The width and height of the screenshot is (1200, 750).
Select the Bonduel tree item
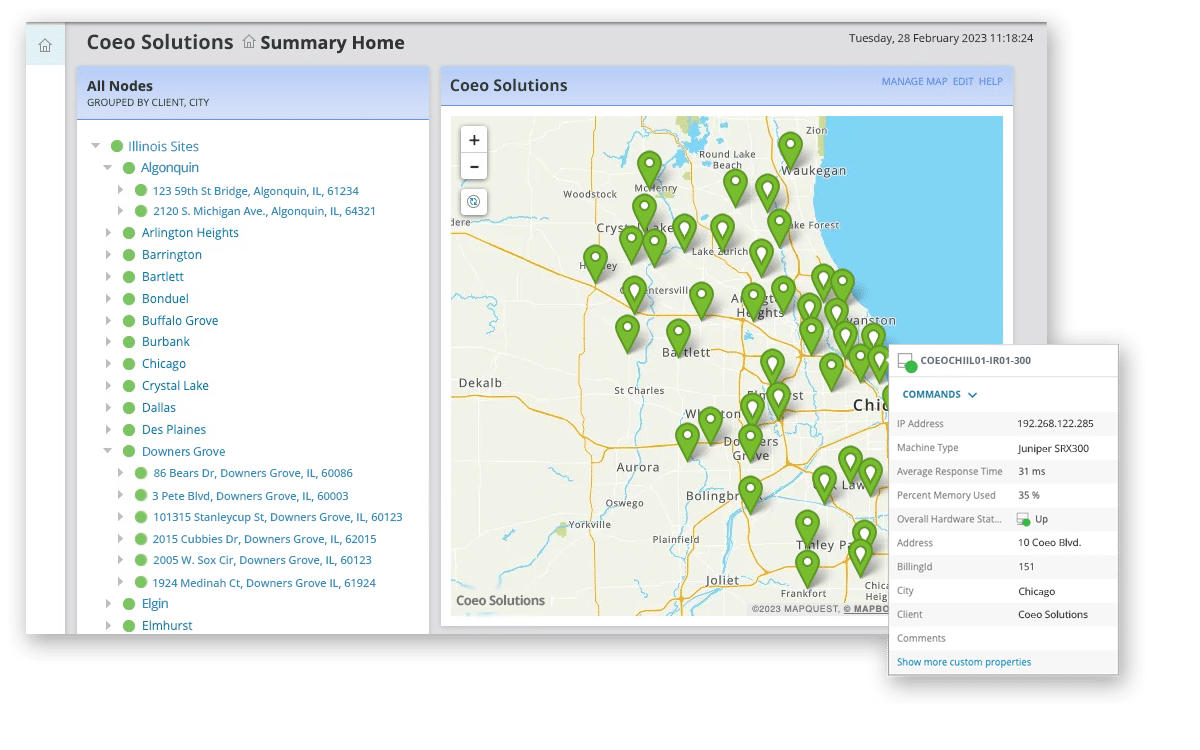point(165,299)
